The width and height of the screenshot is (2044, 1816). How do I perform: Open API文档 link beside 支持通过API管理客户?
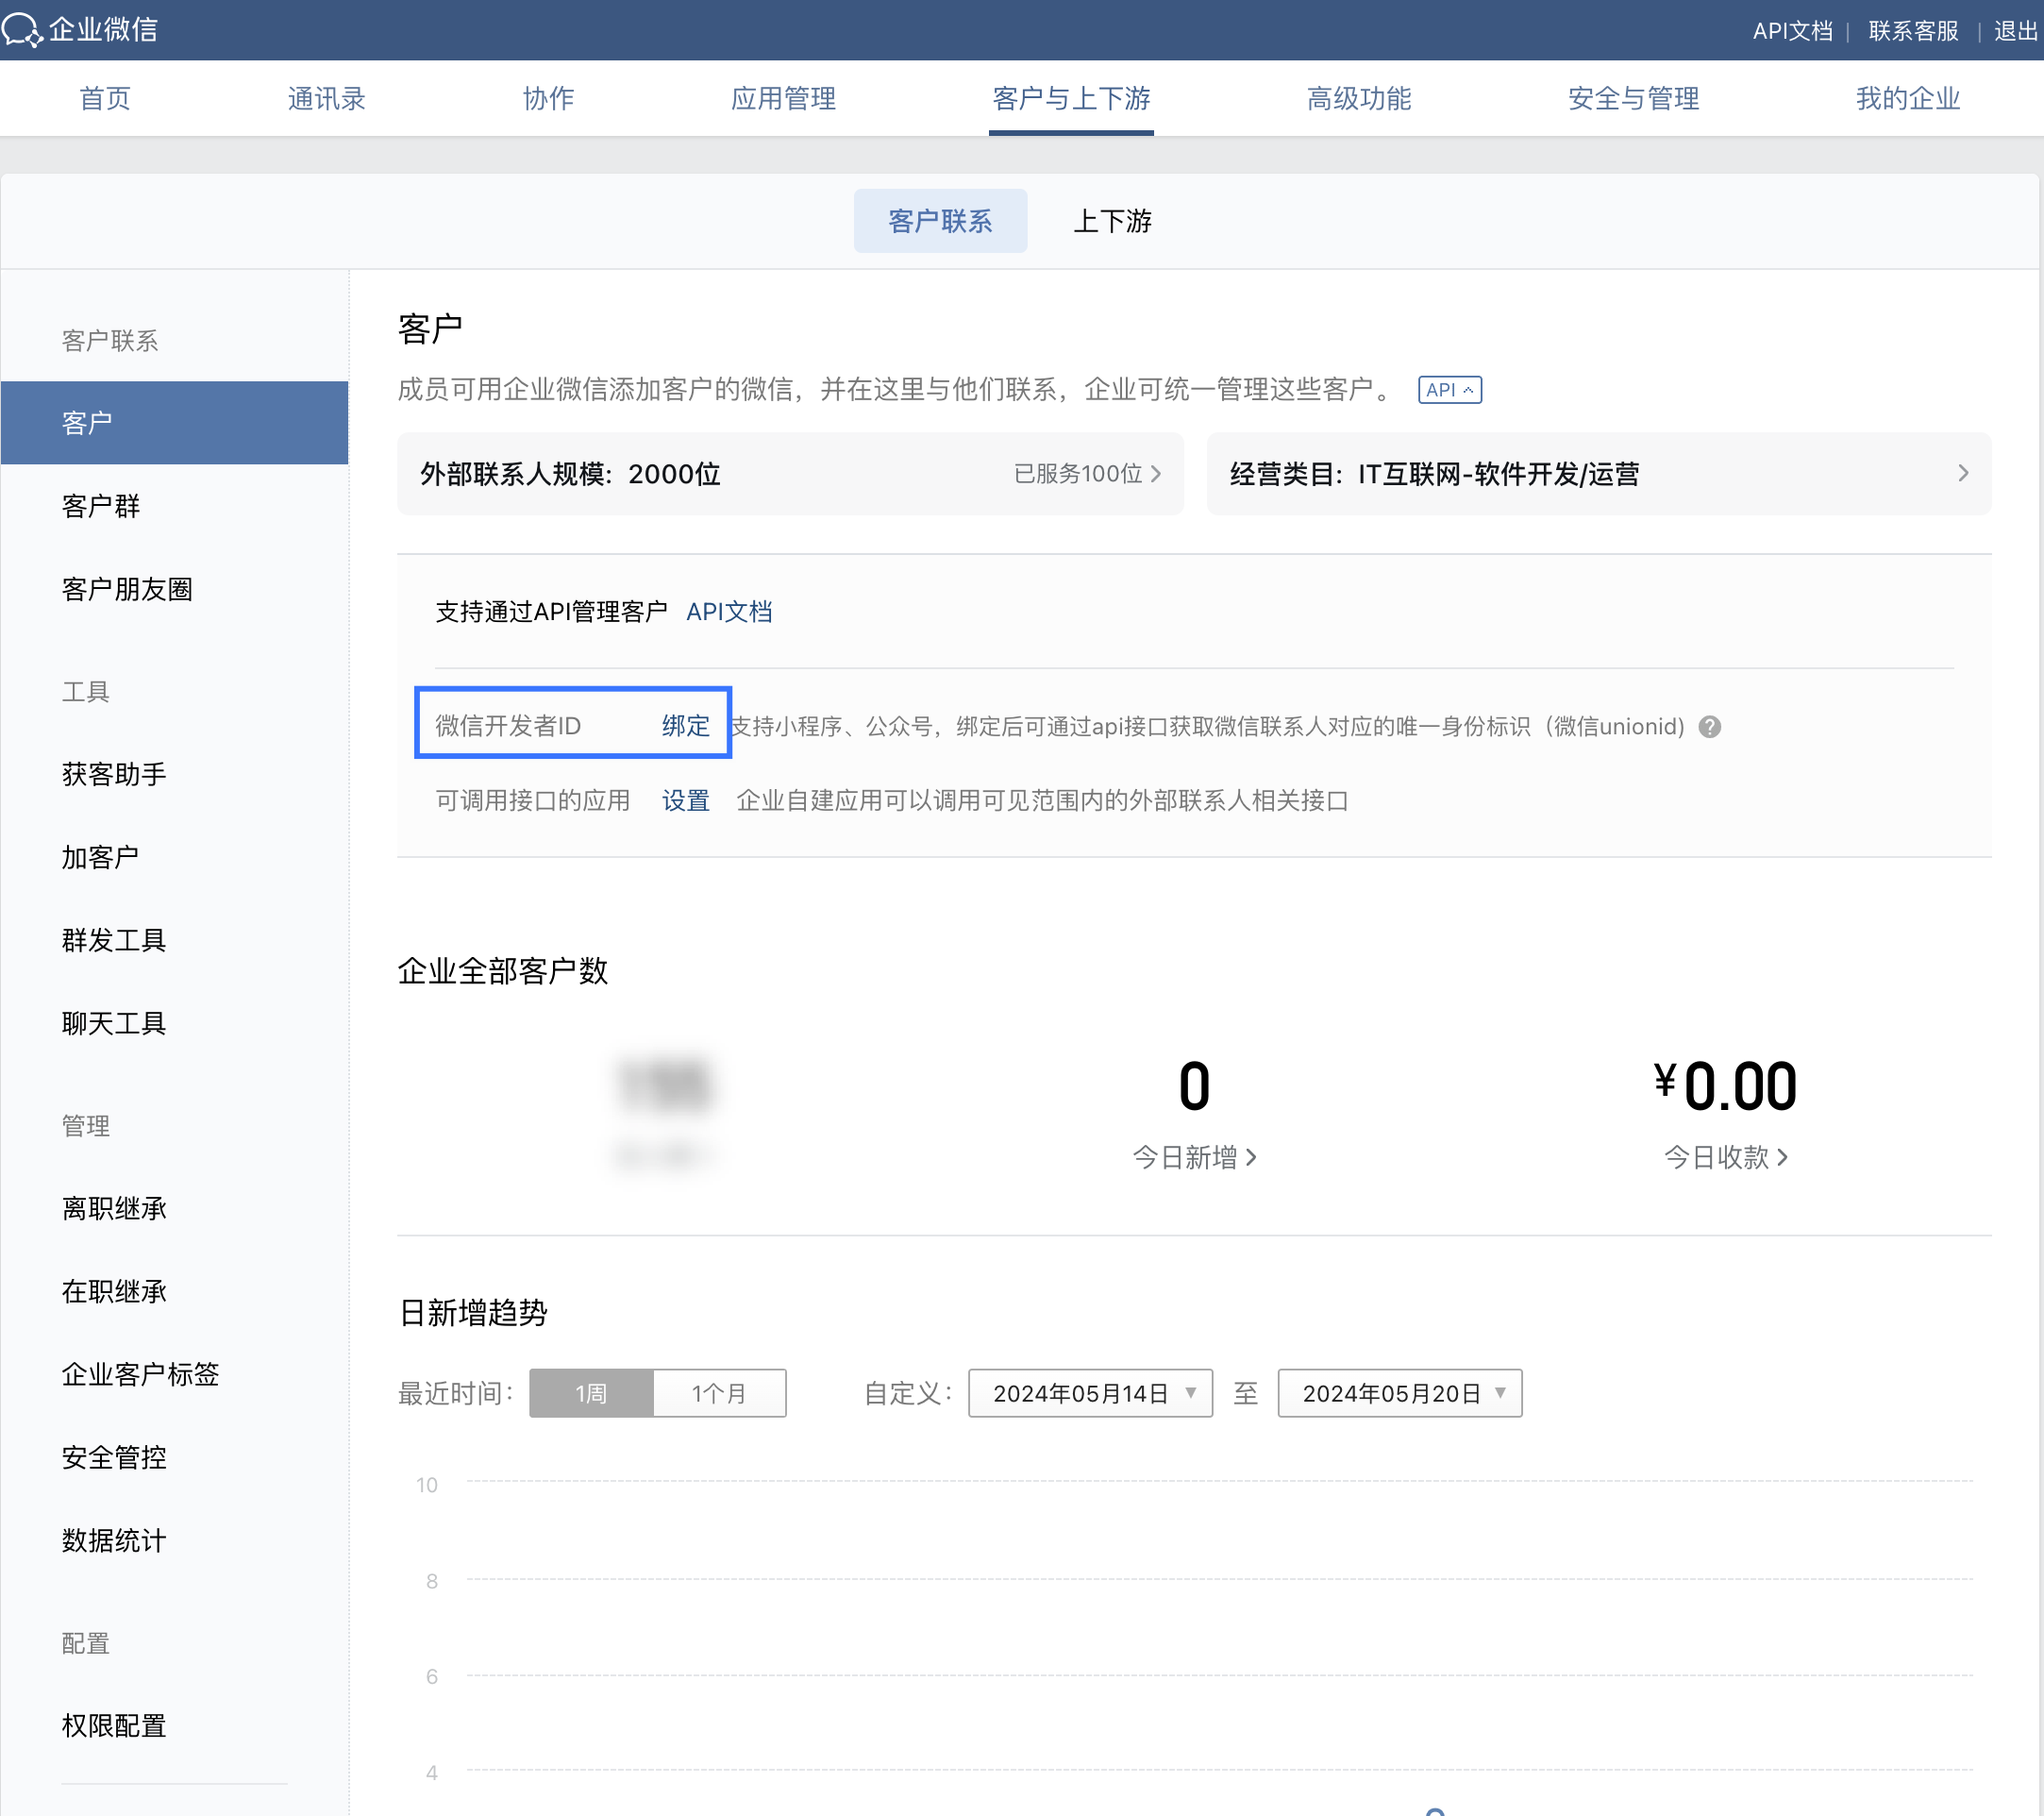[729, 612]
